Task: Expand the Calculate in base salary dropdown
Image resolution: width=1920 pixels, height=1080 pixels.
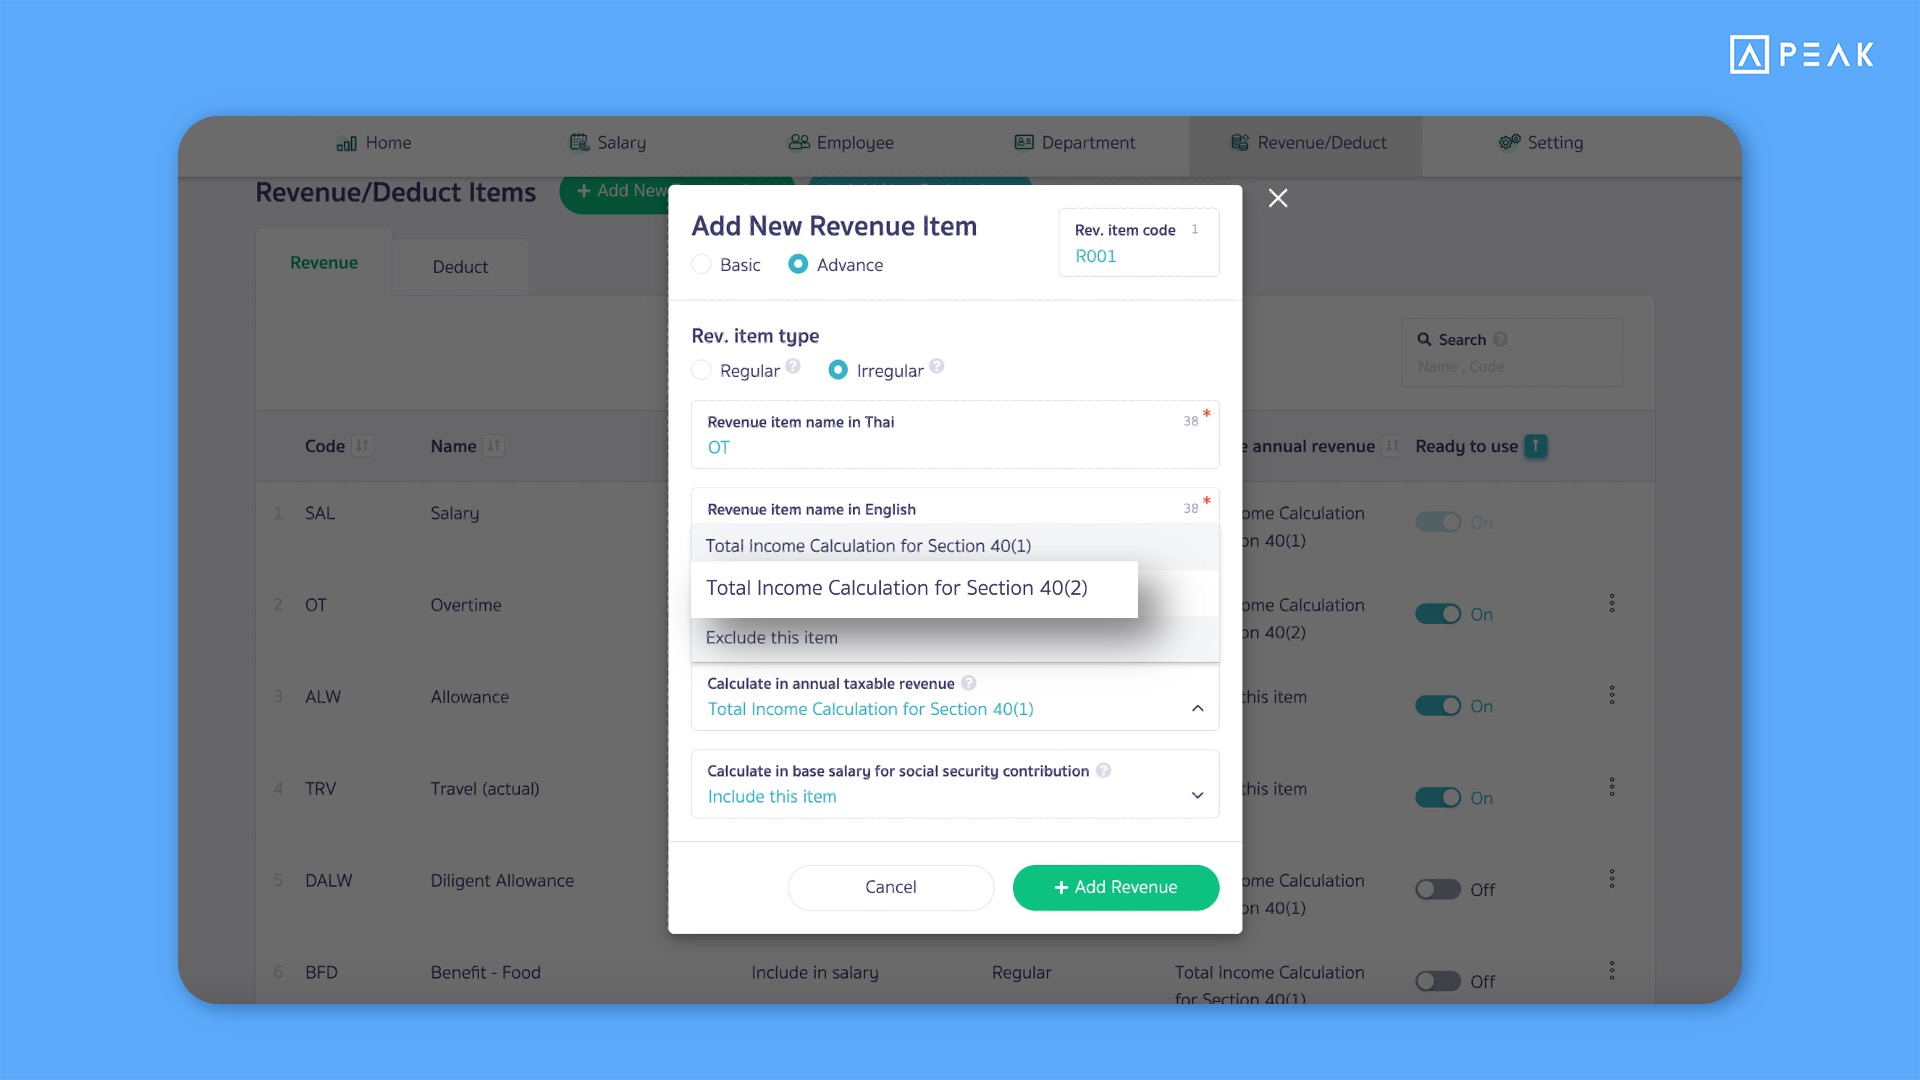Action: 1196,795
